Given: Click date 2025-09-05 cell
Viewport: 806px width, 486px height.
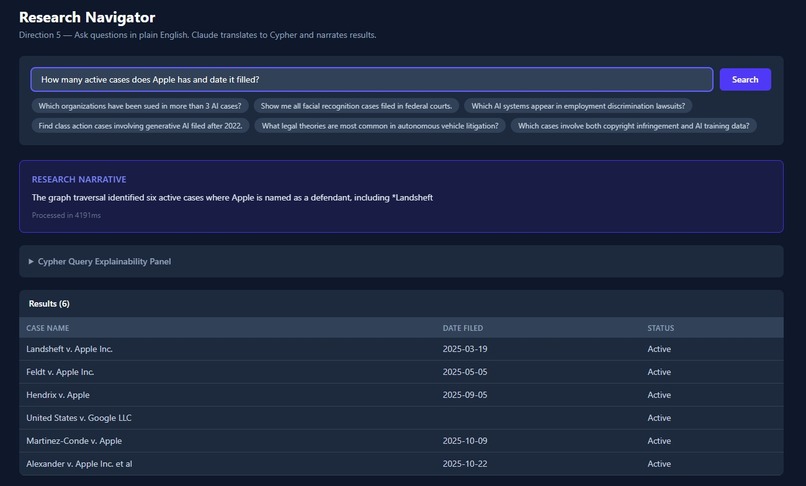Looking at the screenshot, I should 465,395.
